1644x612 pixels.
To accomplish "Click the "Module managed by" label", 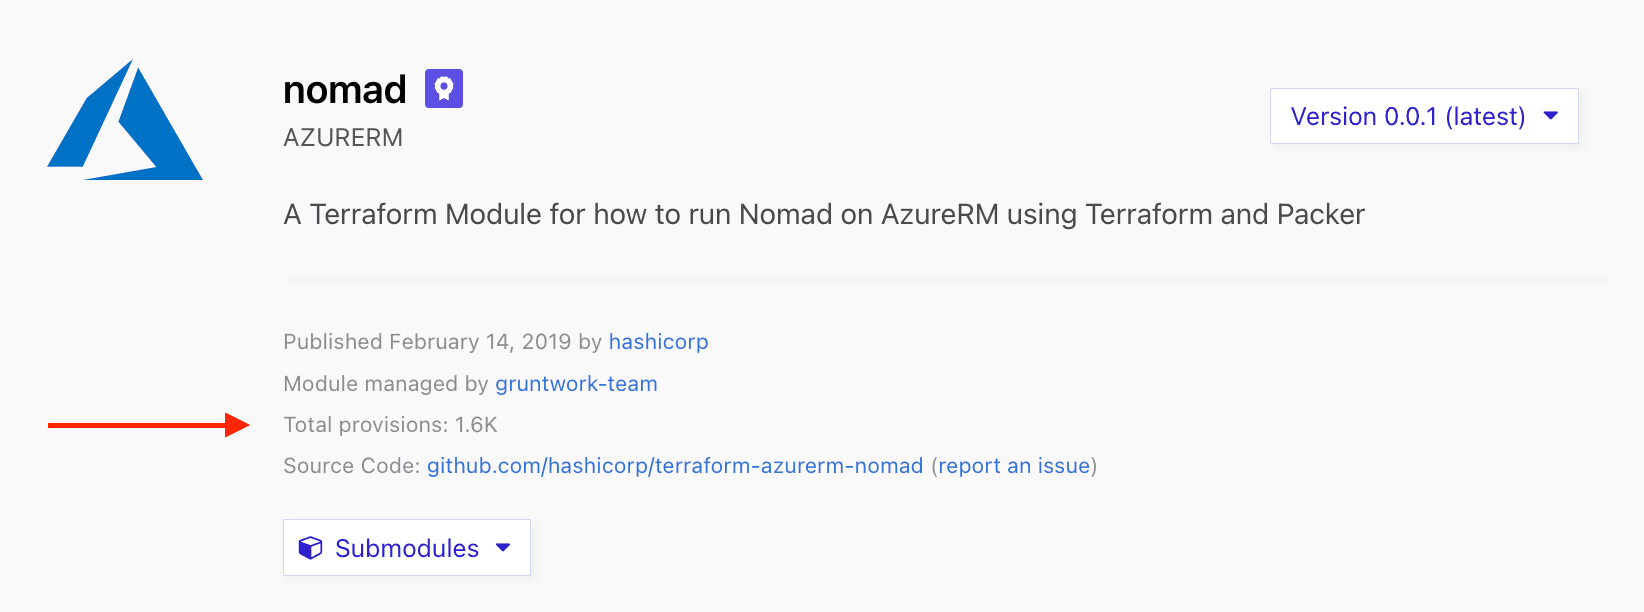I will 386,384.
